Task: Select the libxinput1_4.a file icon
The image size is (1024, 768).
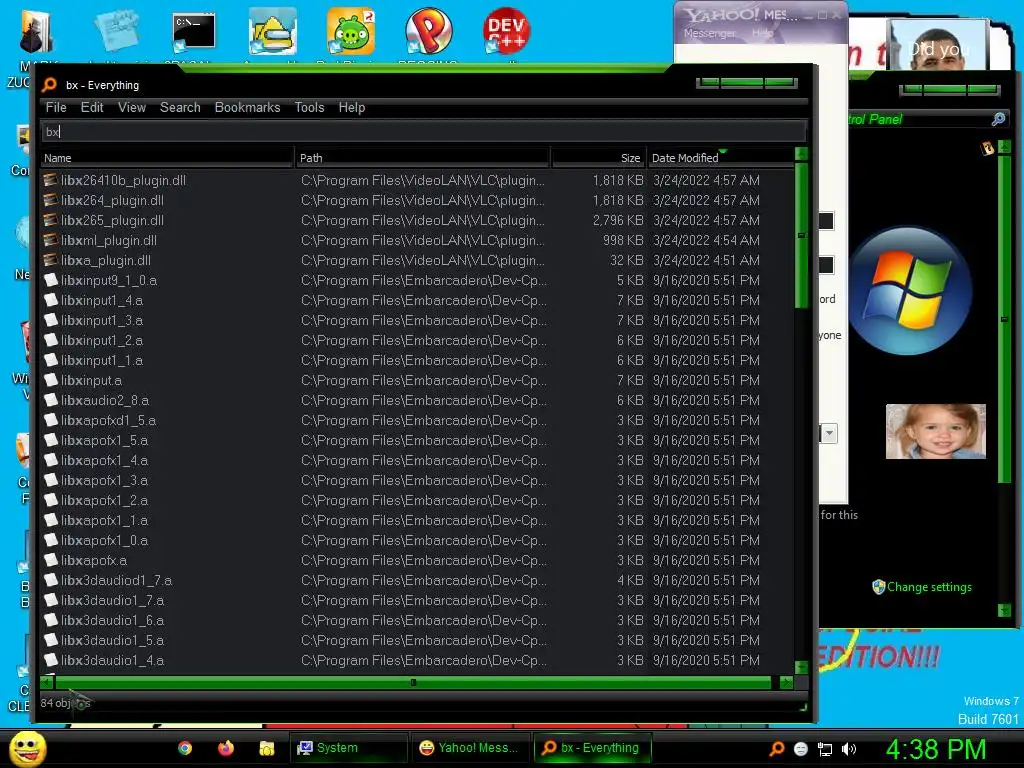Action: click(x=50, y=300)
